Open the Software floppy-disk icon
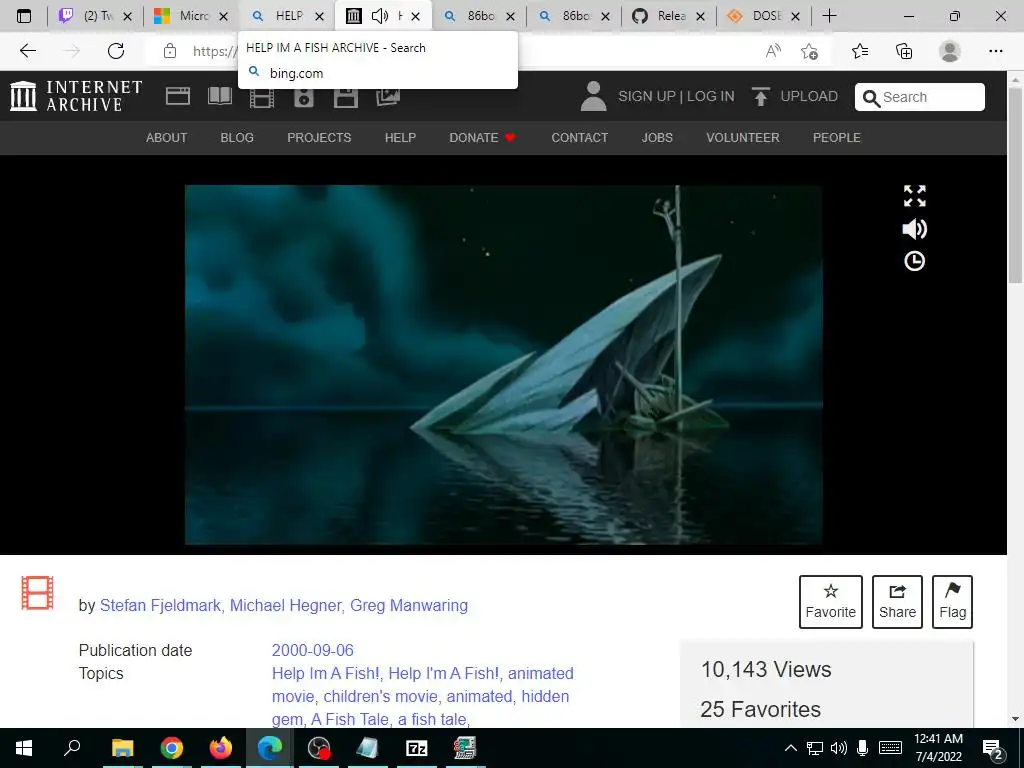The image size is (1024, 768). pos(345,98)
